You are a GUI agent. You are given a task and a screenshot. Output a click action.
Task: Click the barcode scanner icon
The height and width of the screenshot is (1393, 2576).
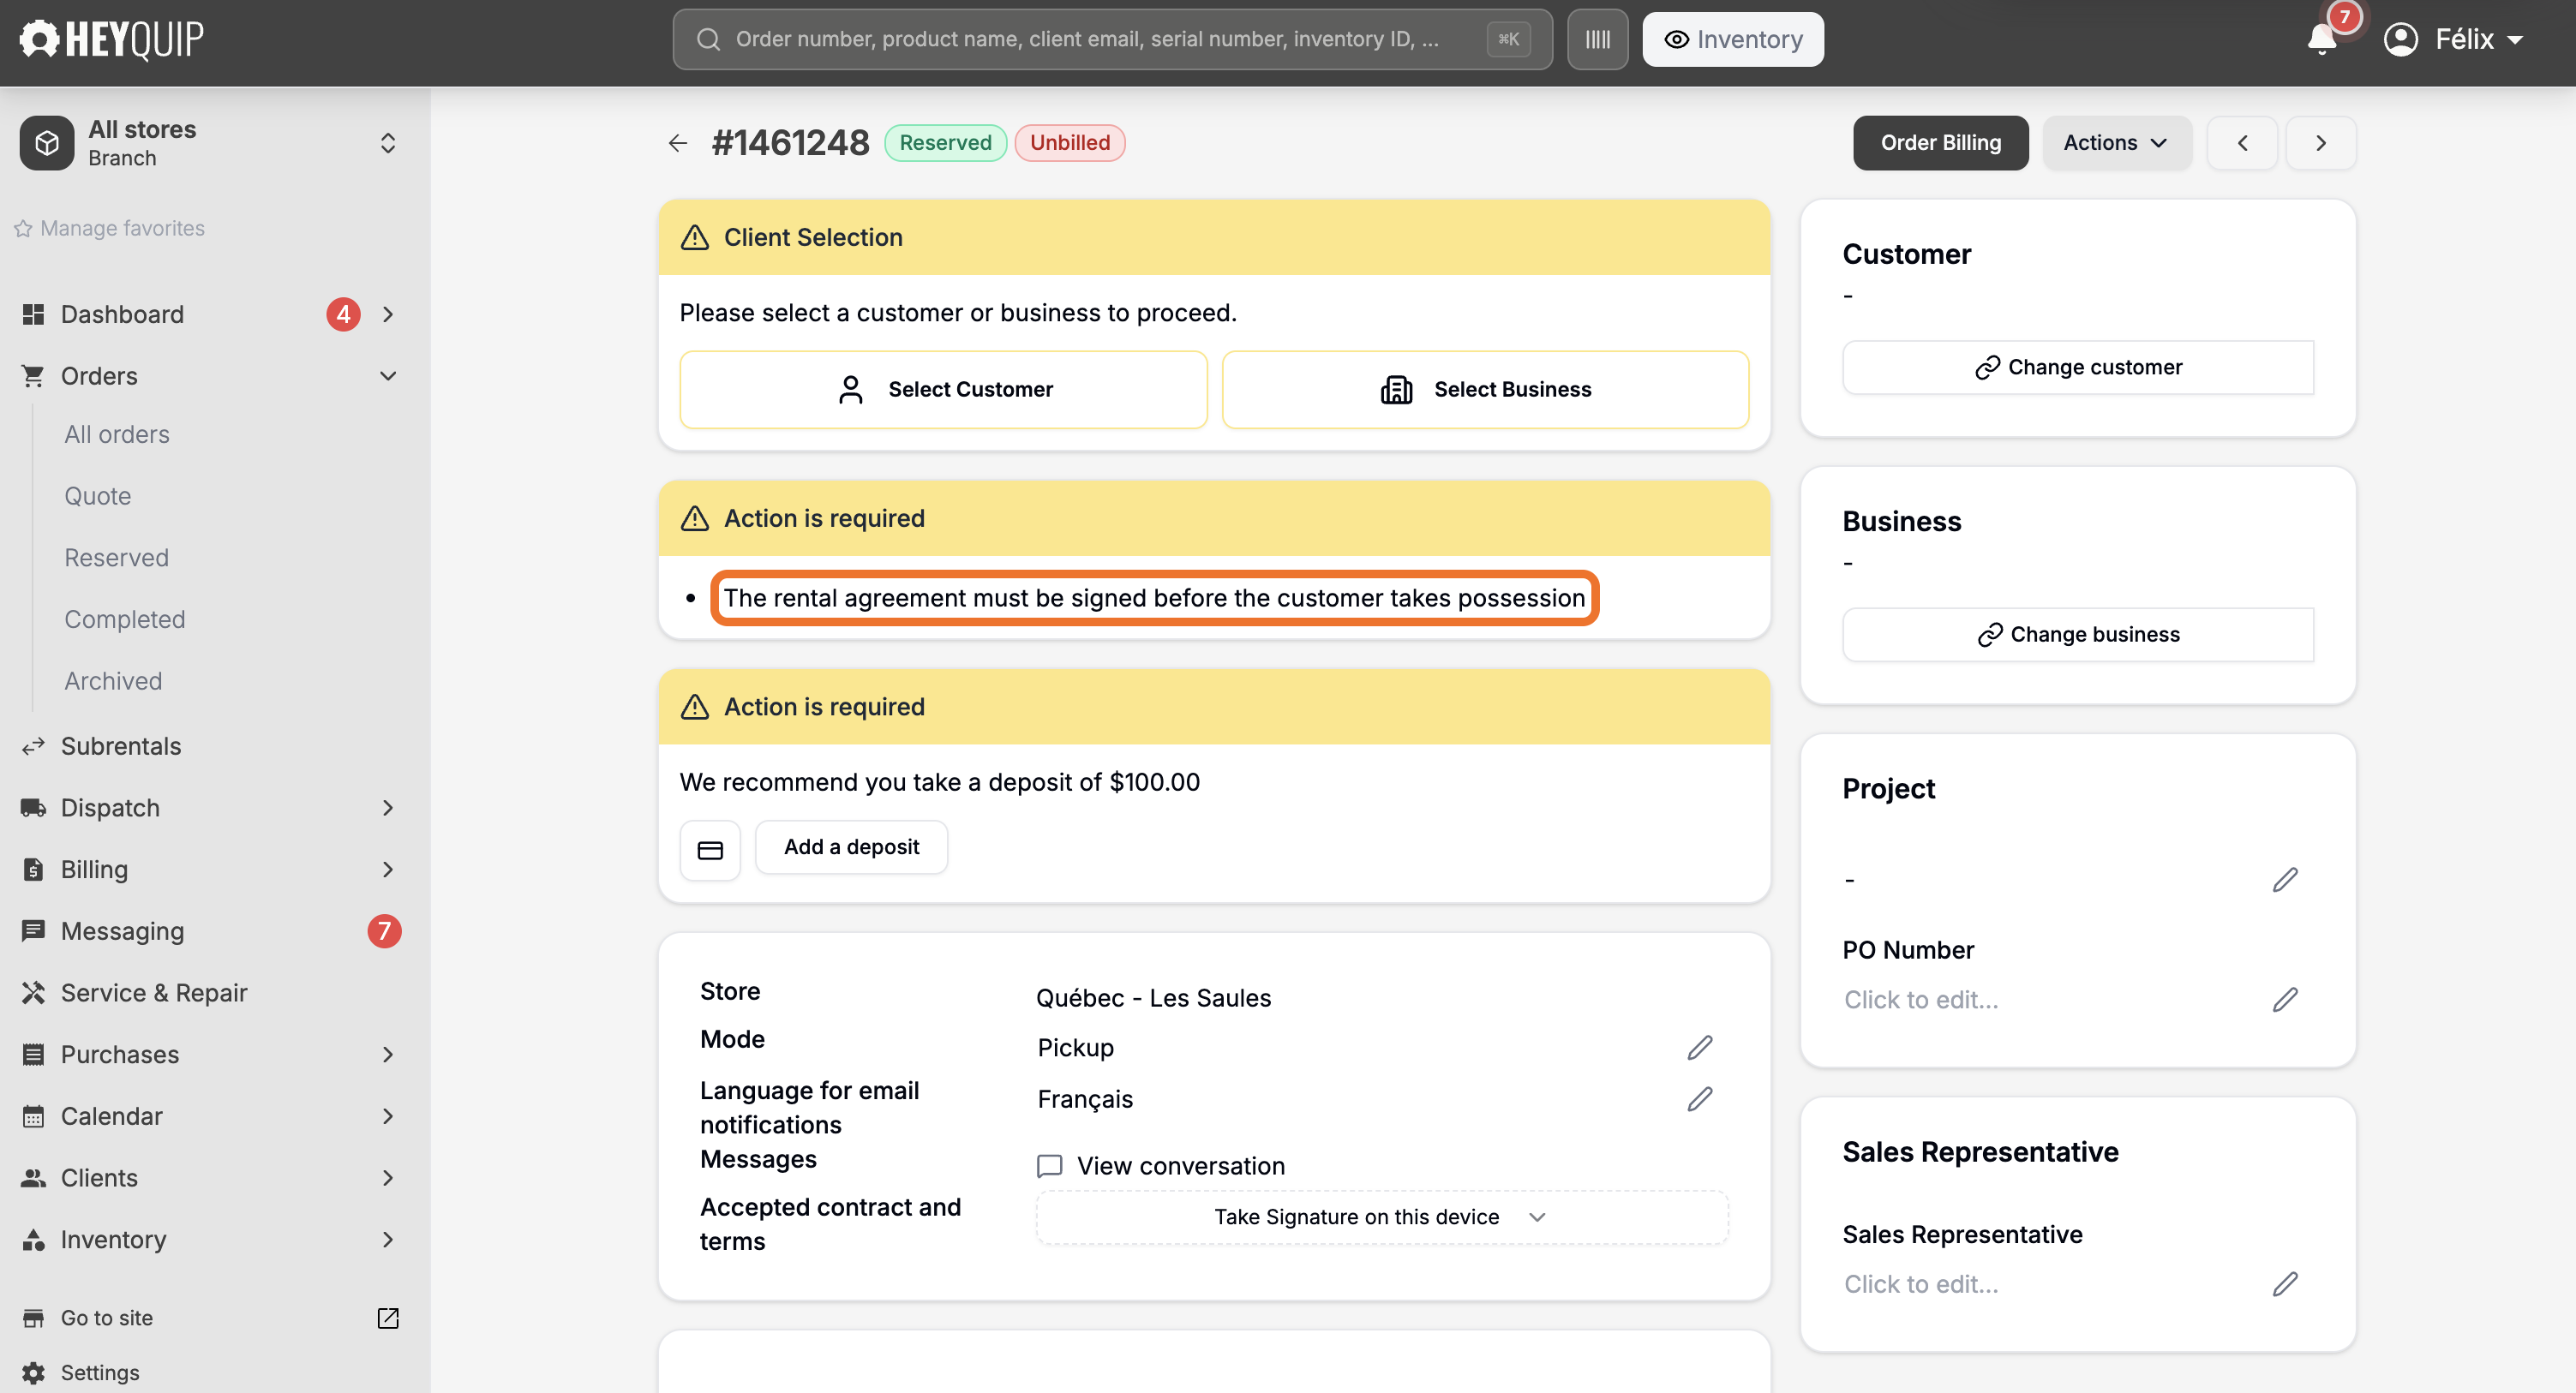(x=1597, y=39)
